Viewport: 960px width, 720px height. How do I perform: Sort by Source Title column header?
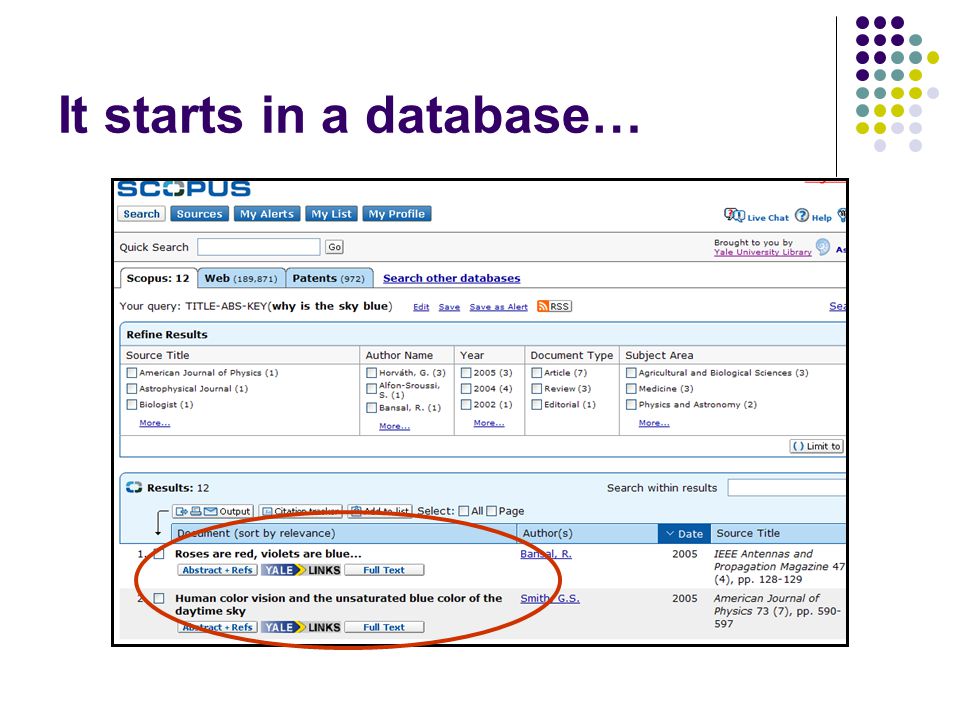click(x=778, y=533)
